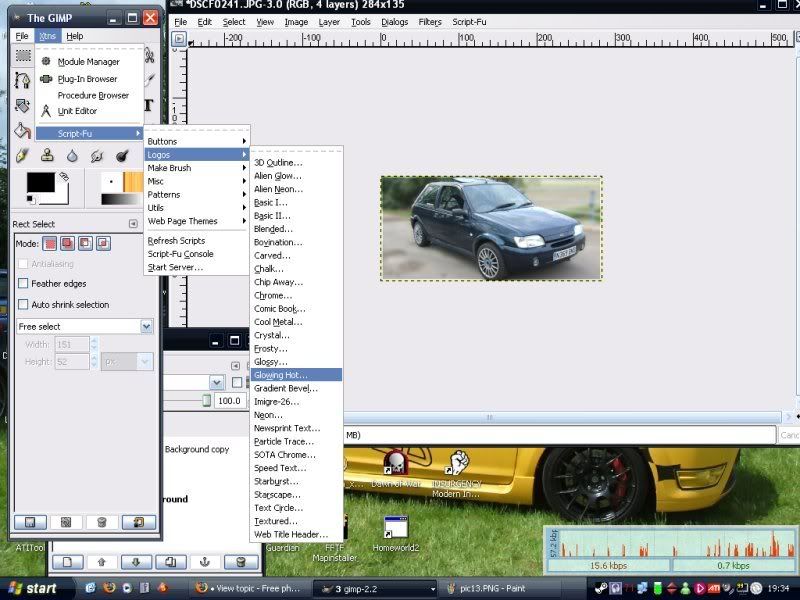Open the px unit dropdown
Viewport: 800px width, 600px height.
tap(127, 362)
